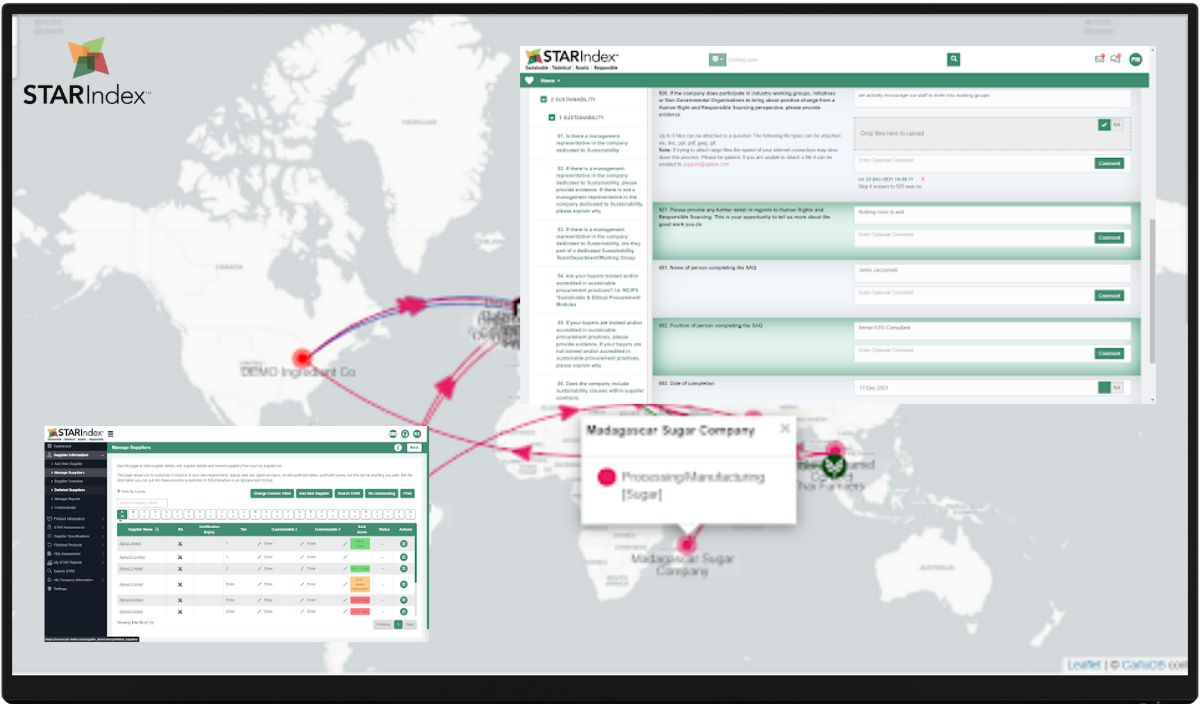1200x704 pixels.
Task: Click the RA Outstanding button
Action: point(381,493)
